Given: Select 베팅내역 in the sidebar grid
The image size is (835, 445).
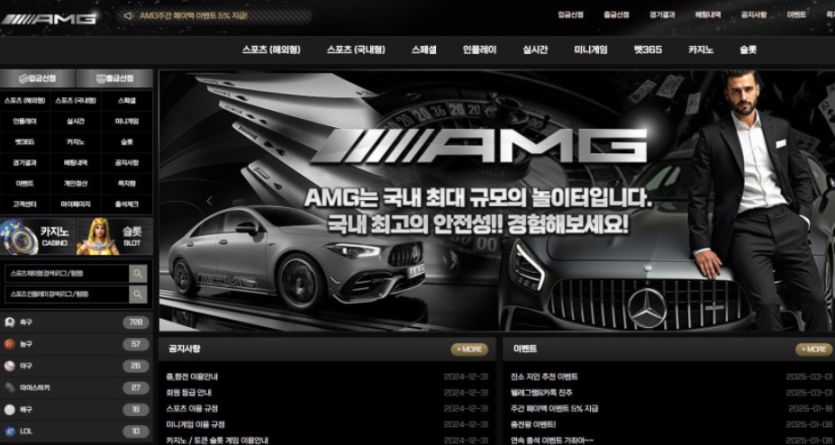Looking at the screenshot, I should click(76, 163).
